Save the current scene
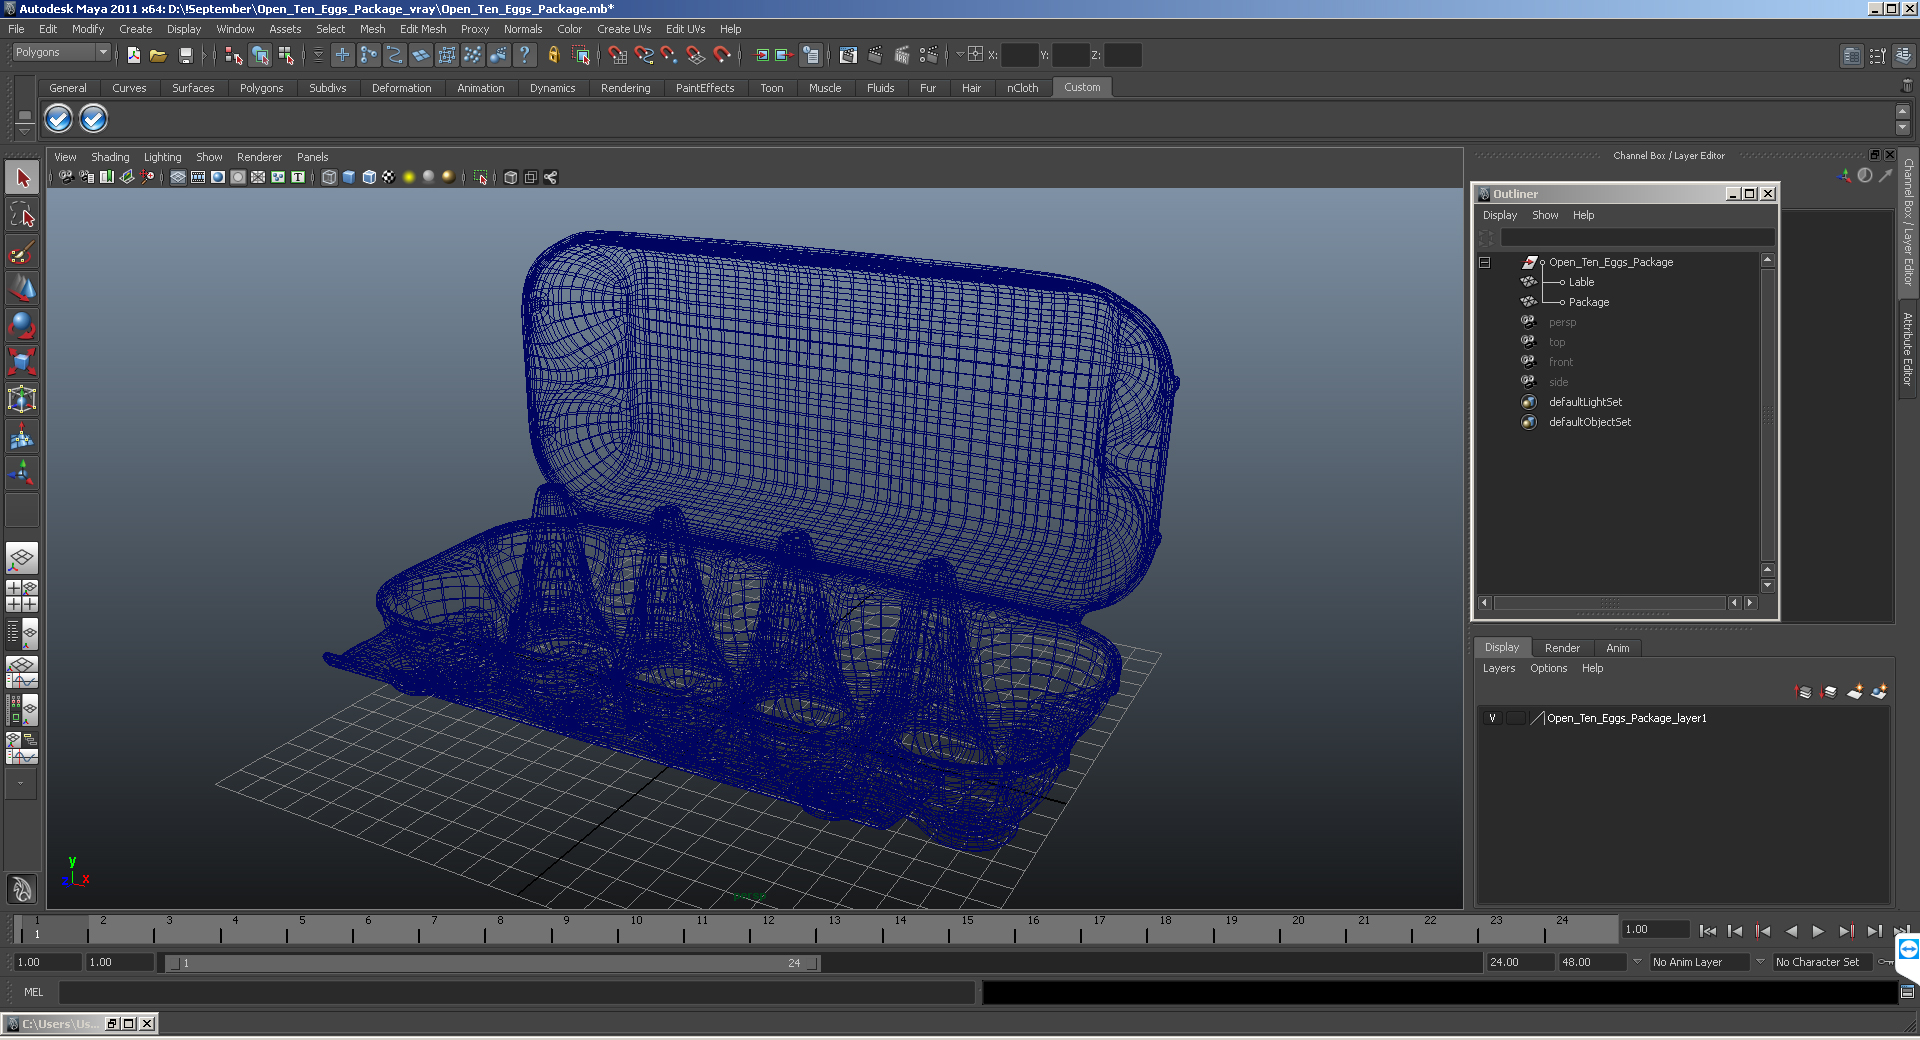The image size is (1920, 1040). click(185, 56)
